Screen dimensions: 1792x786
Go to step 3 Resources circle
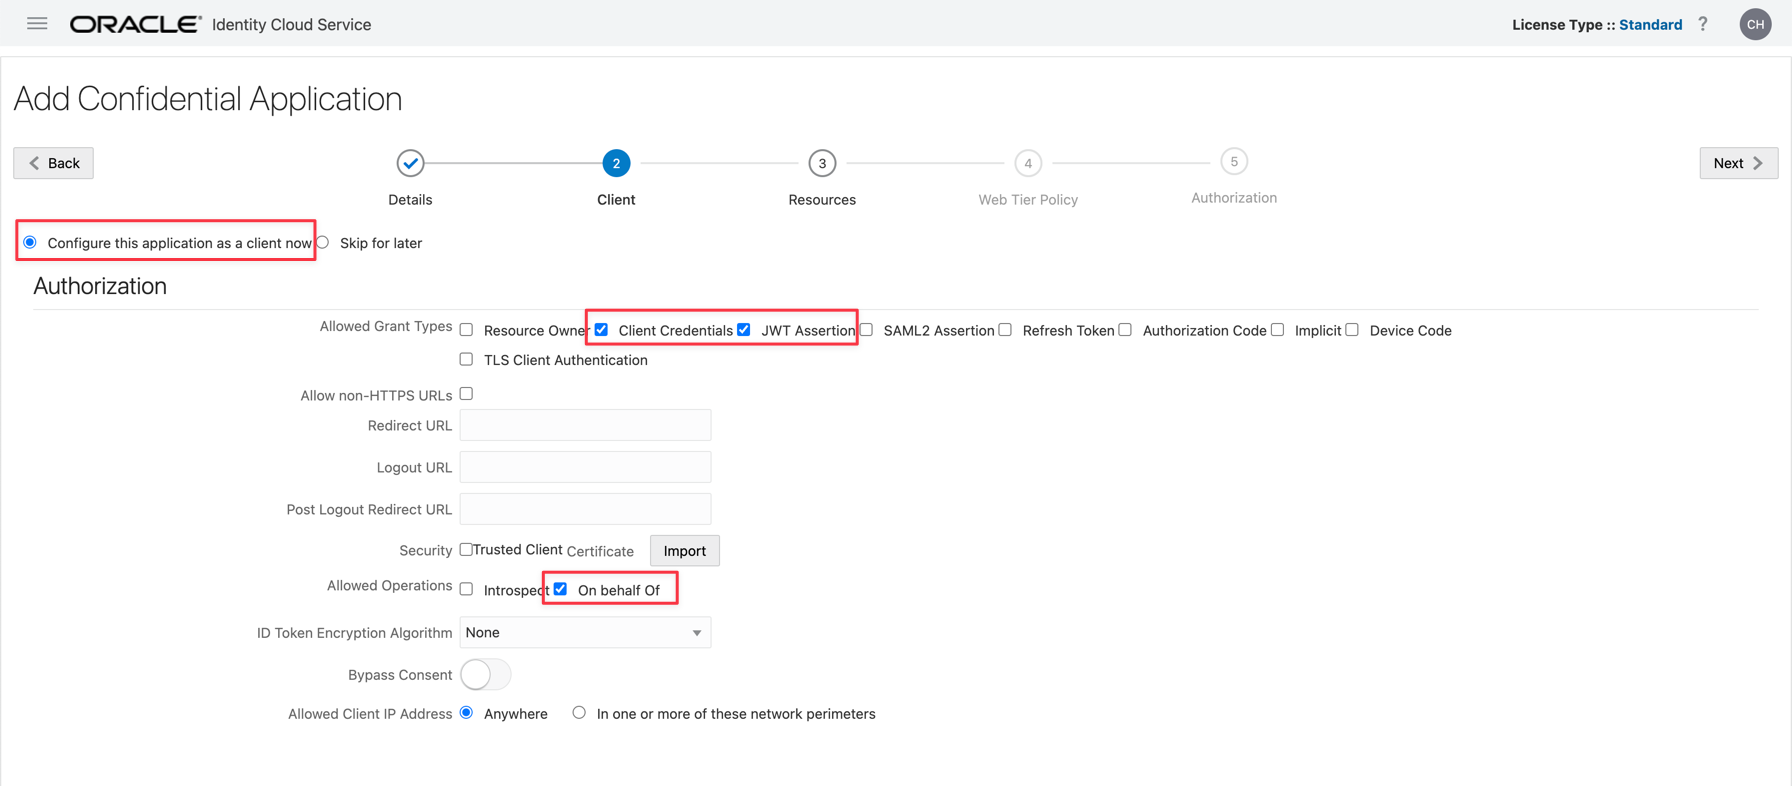[x=822, y=163]
